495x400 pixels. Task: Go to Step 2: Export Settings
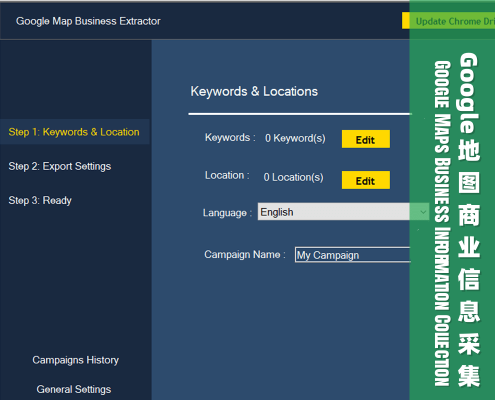point(60,166)
